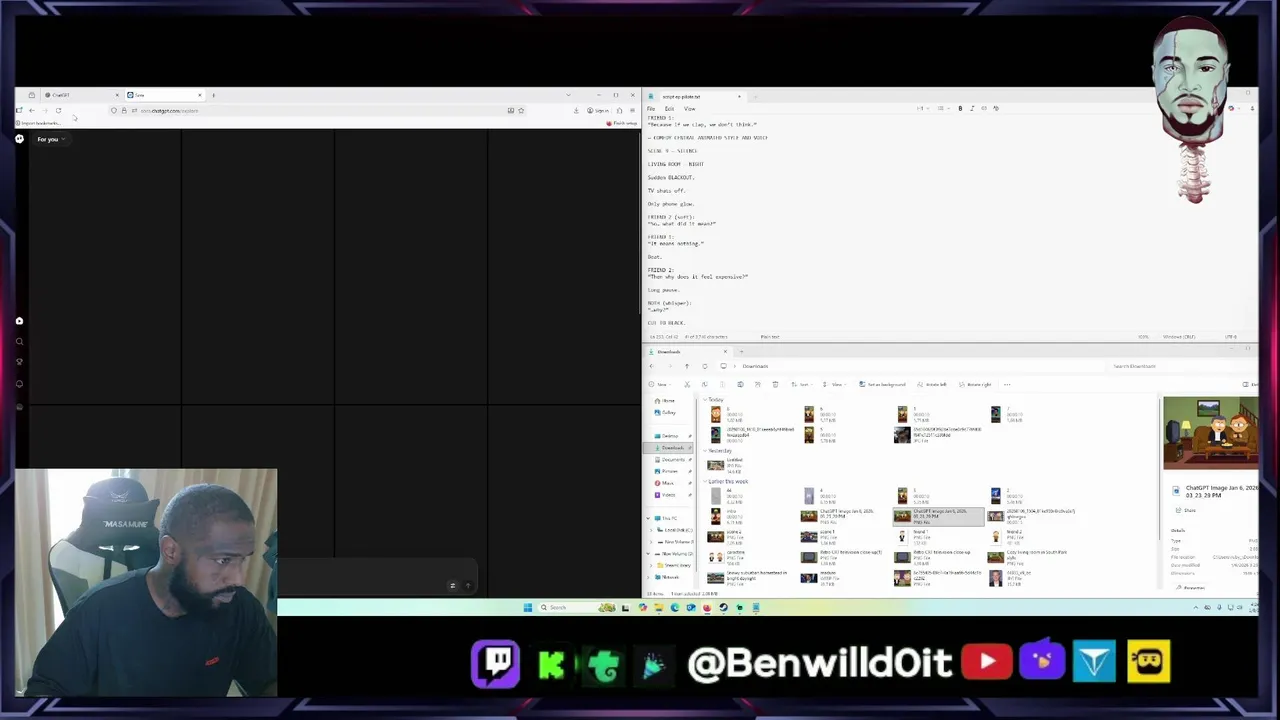
Task: Select Documents in Explorer sidebar
Action: click(673, 459)
